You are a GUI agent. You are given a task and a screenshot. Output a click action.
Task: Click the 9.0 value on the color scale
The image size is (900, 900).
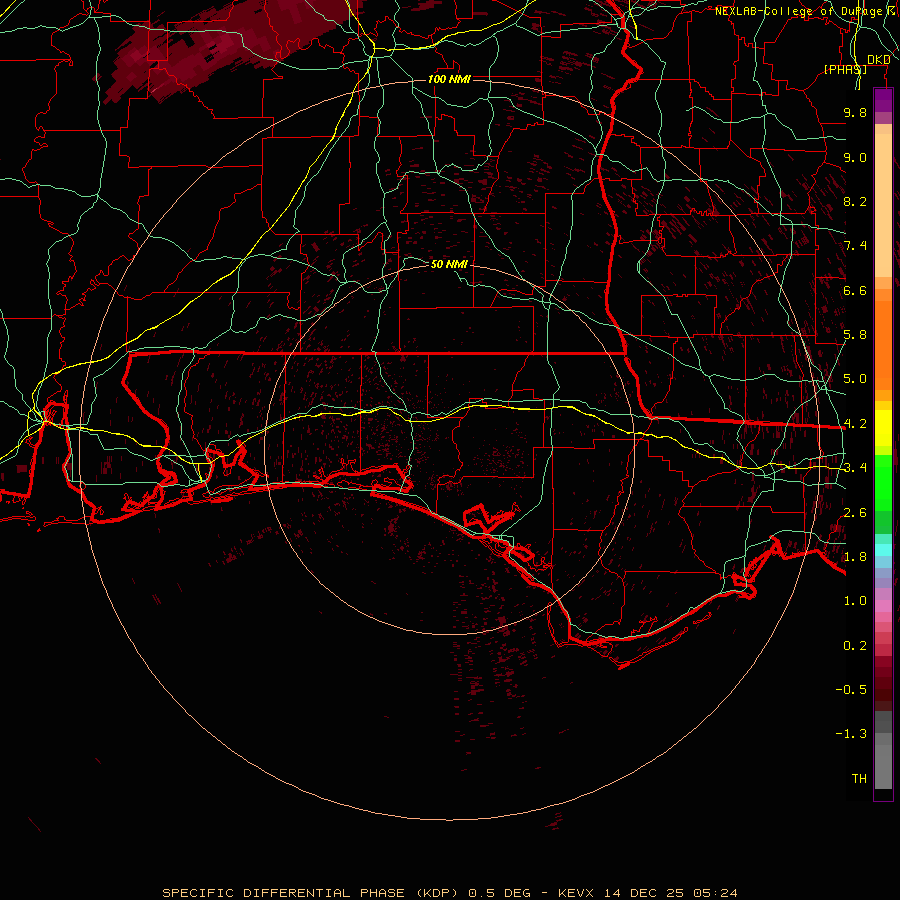pyautogui.click(x=855, y=157)
